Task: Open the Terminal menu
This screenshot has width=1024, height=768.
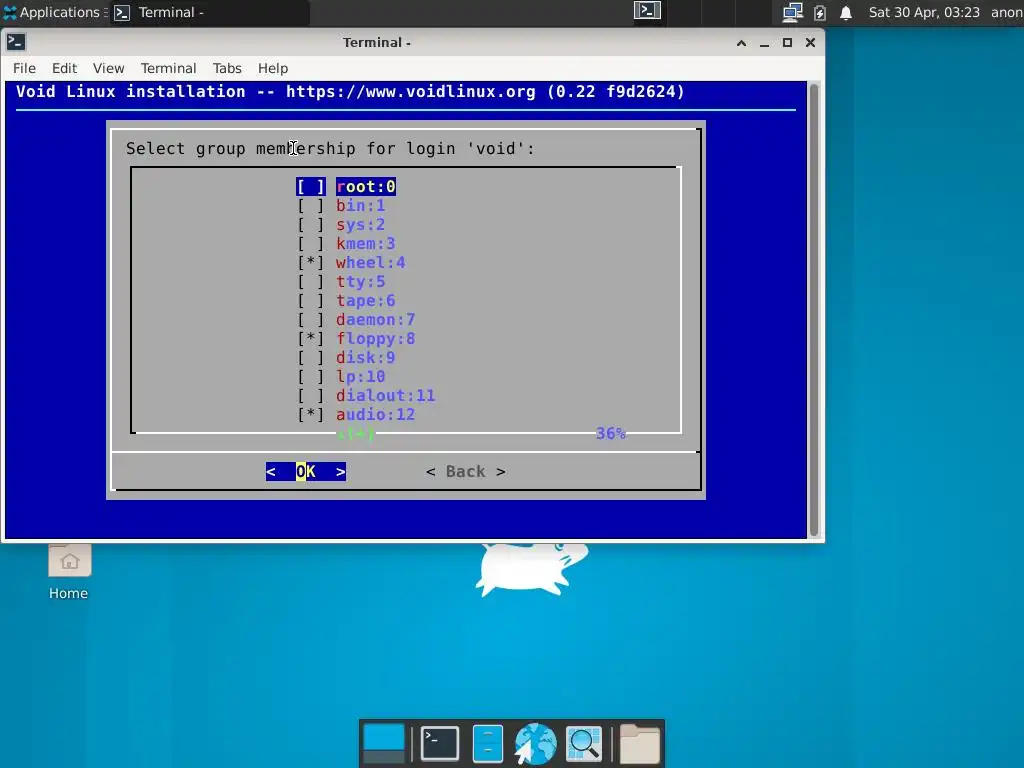Action: pyautogui.click(x=168, y=68)
